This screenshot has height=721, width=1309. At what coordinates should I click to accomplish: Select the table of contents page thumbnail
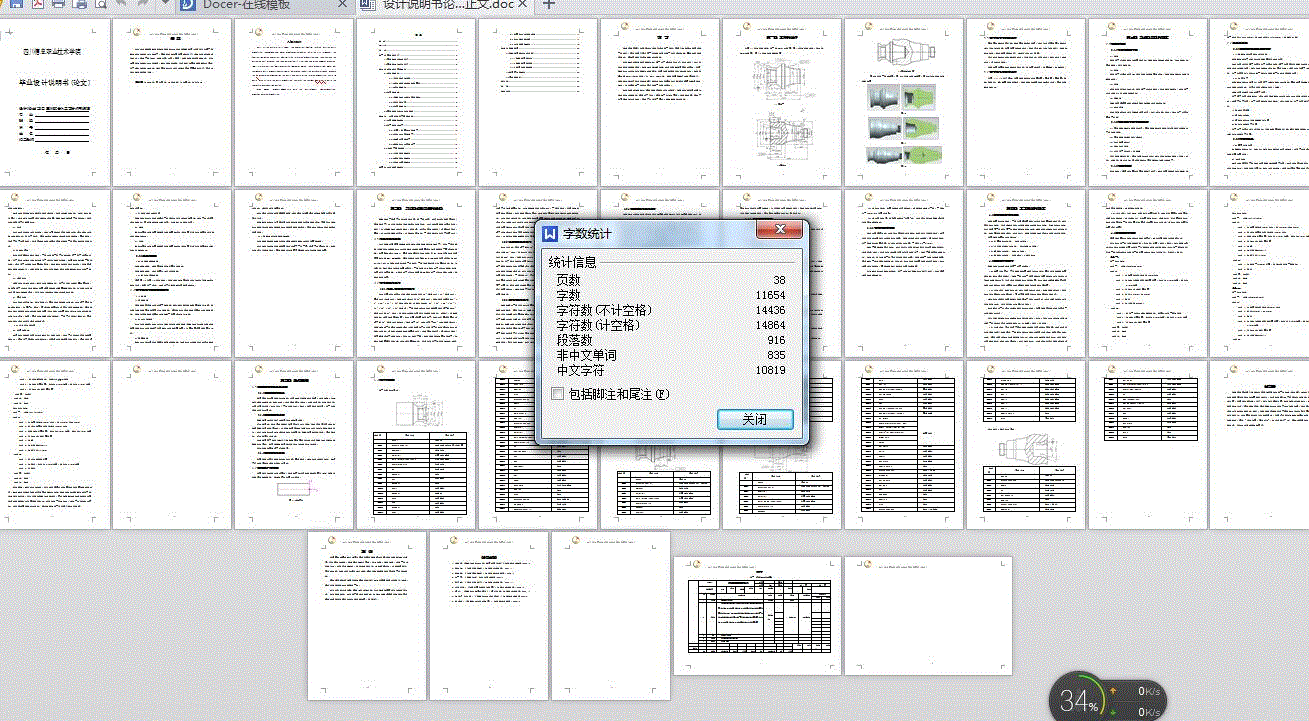(x=417, y=102)
